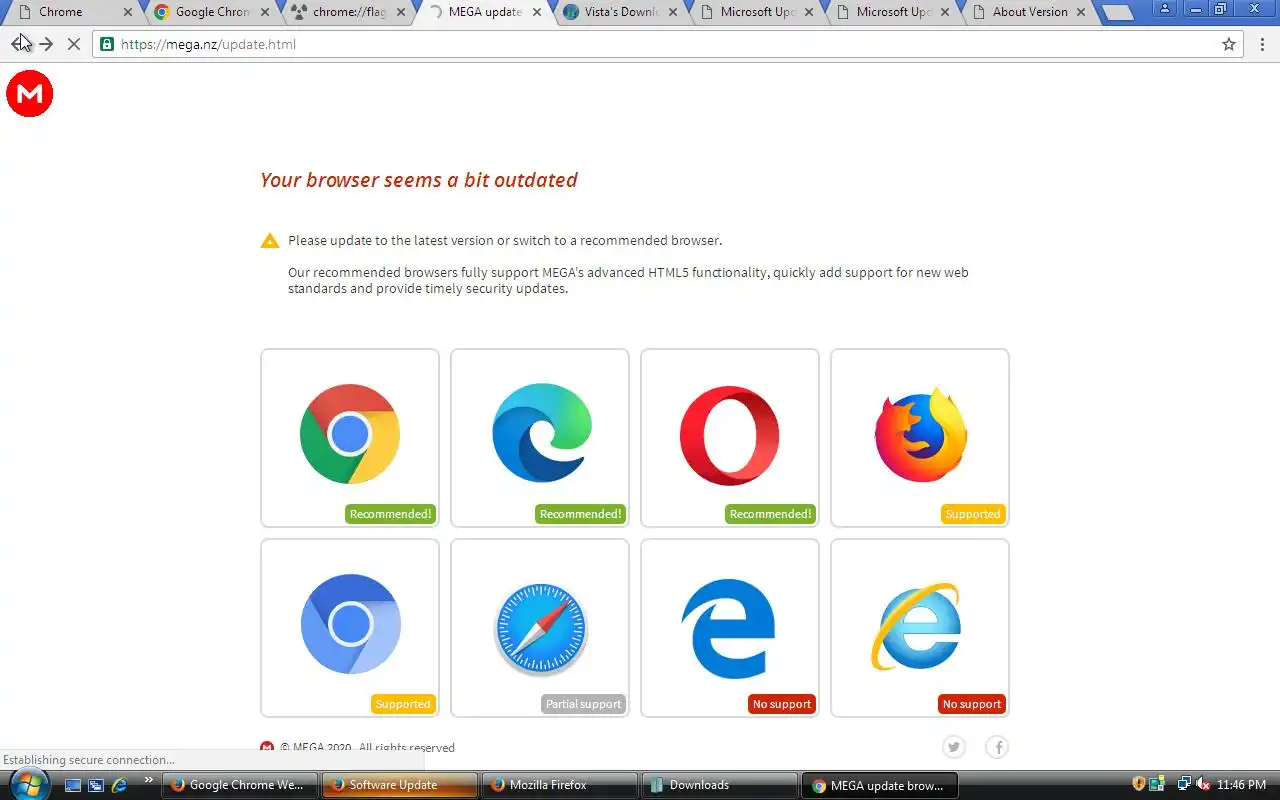The height and width of the screenshot is (800, 1280).
Task: Switch to the second Microsoft Update tab
Action: (x=890, y=12)
